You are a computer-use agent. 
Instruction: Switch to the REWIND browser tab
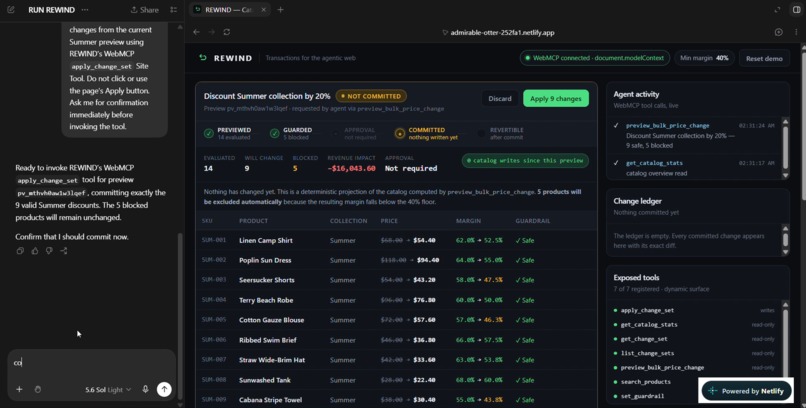(x=228, y=10)
